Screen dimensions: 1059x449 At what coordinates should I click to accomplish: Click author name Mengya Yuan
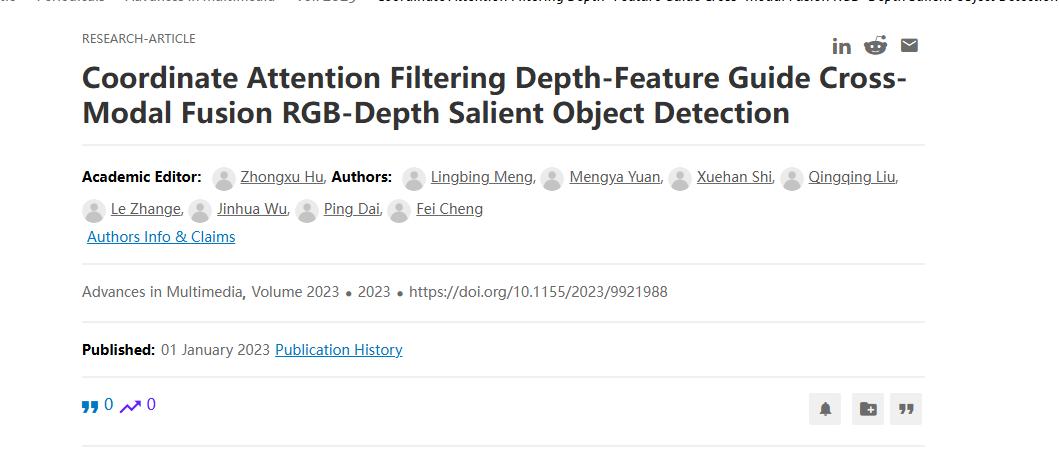point(614,177)
